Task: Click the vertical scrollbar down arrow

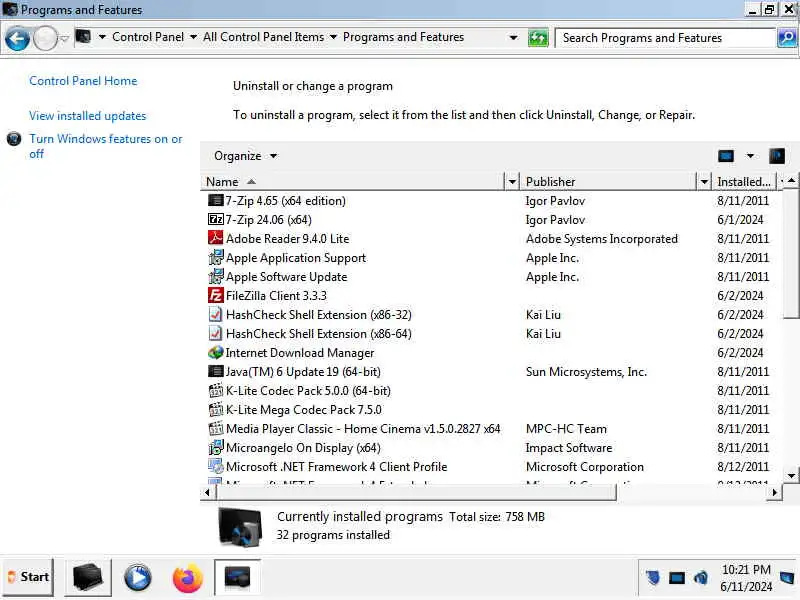Action: tap(791, 476)
